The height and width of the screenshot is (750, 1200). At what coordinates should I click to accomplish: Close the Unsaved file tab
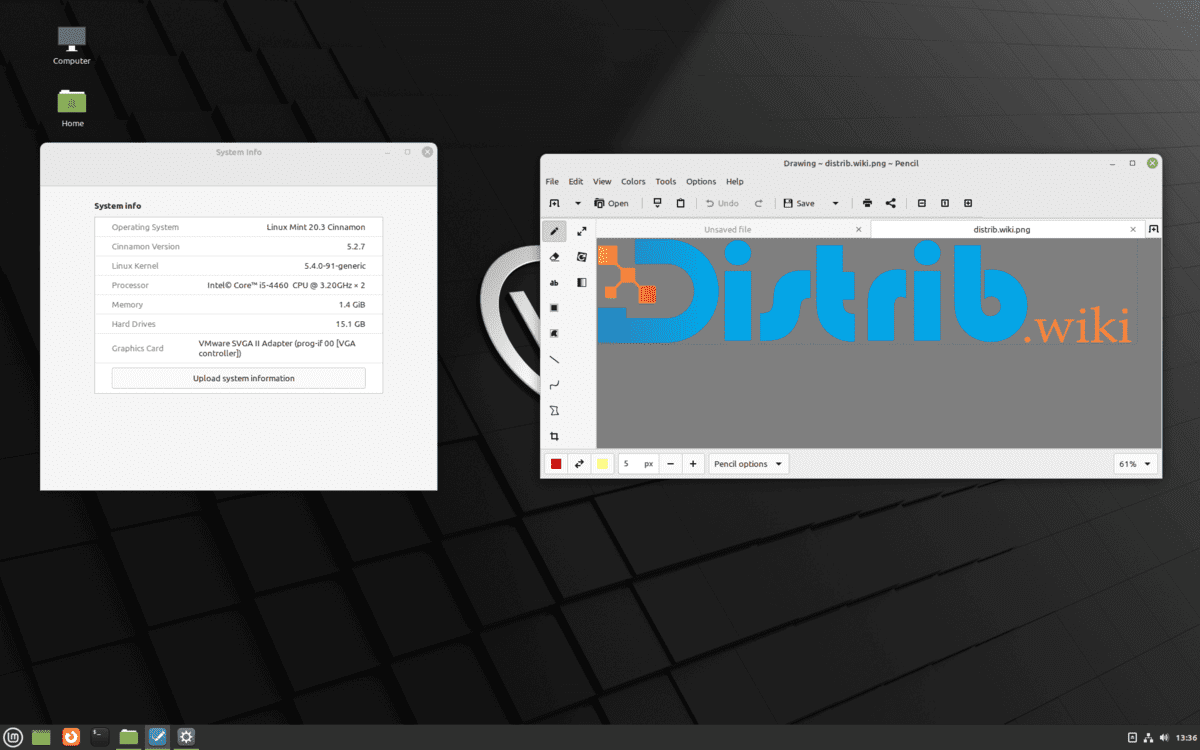[858, 229]
